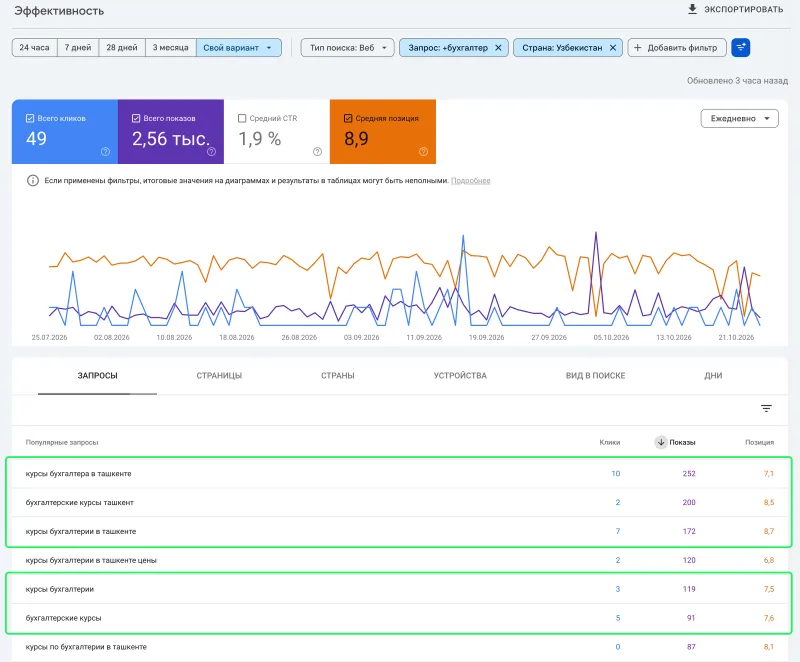800x662 pixels.
Task: Open the Тип поиска: Веб dropdown
Action: point(347,47)
